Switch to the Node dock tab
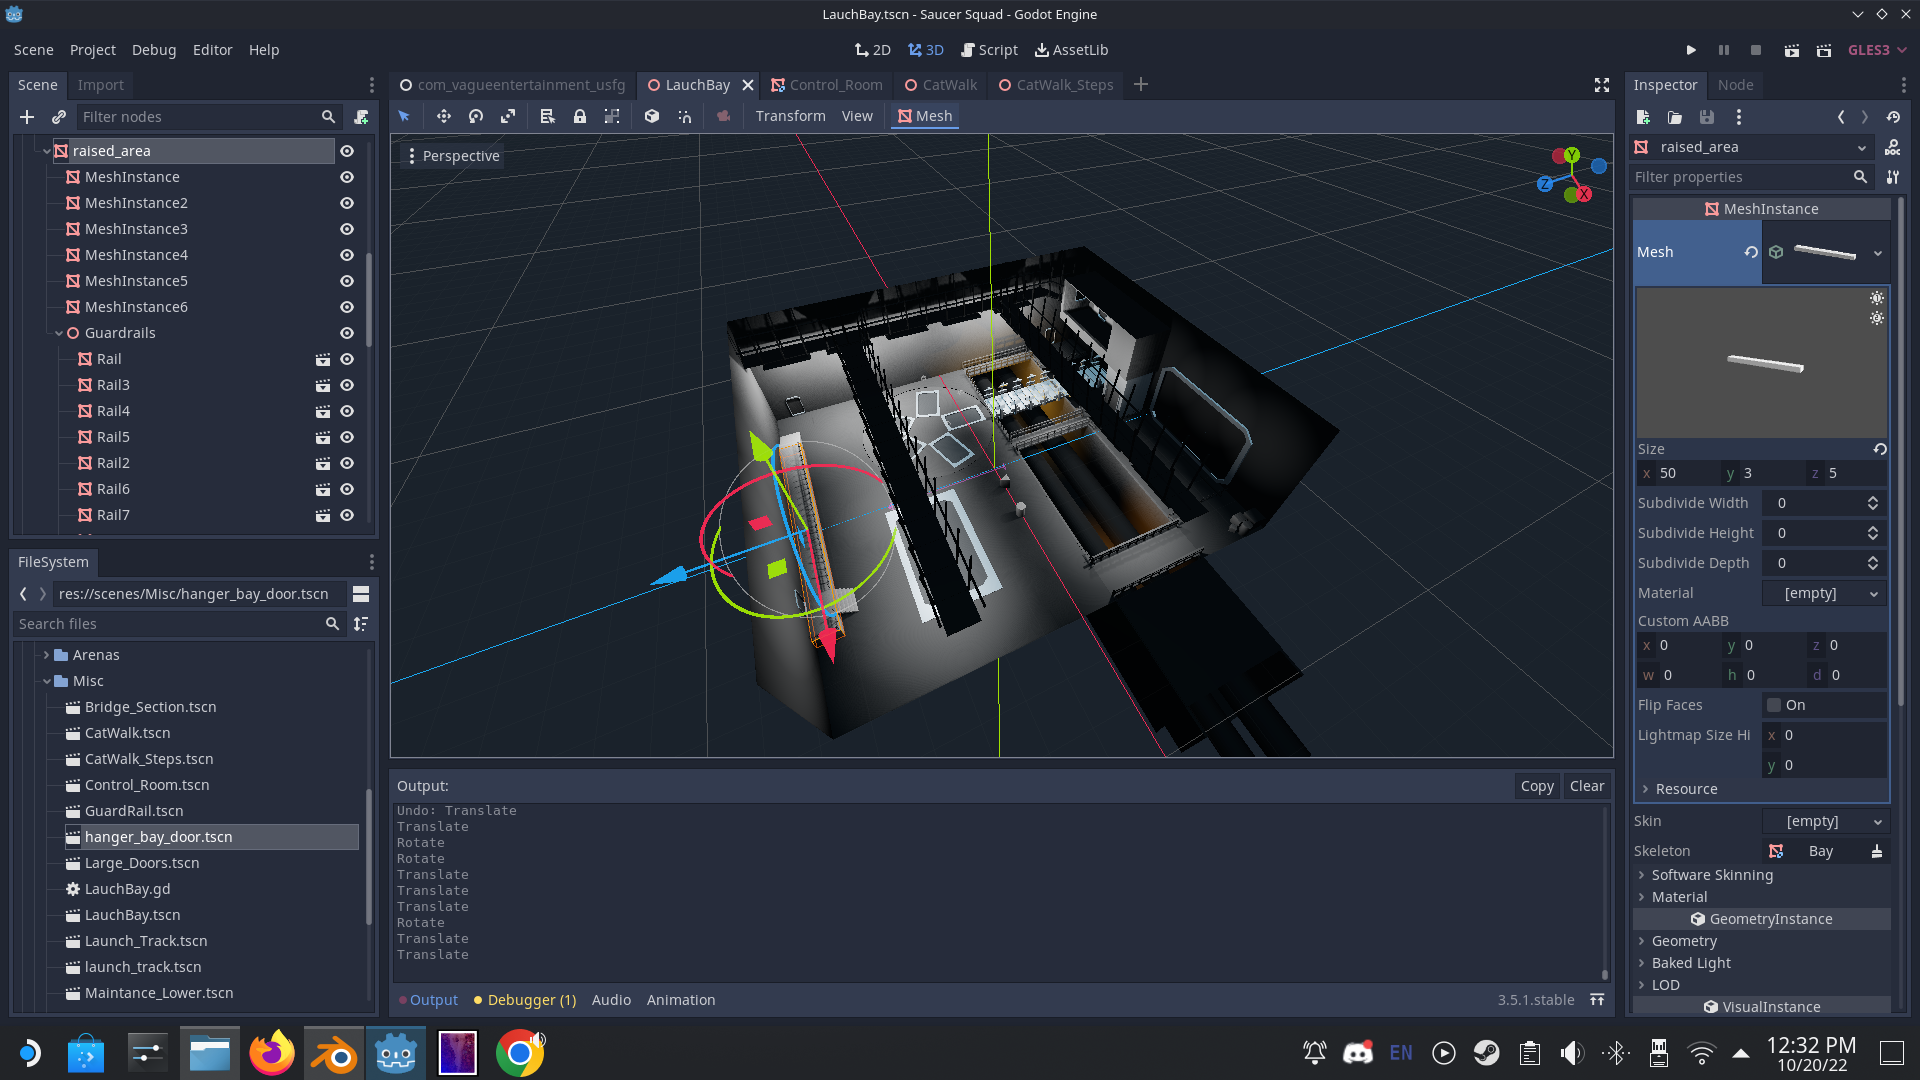Viewport: 1920px width, 1080px height. point(1735,85)
